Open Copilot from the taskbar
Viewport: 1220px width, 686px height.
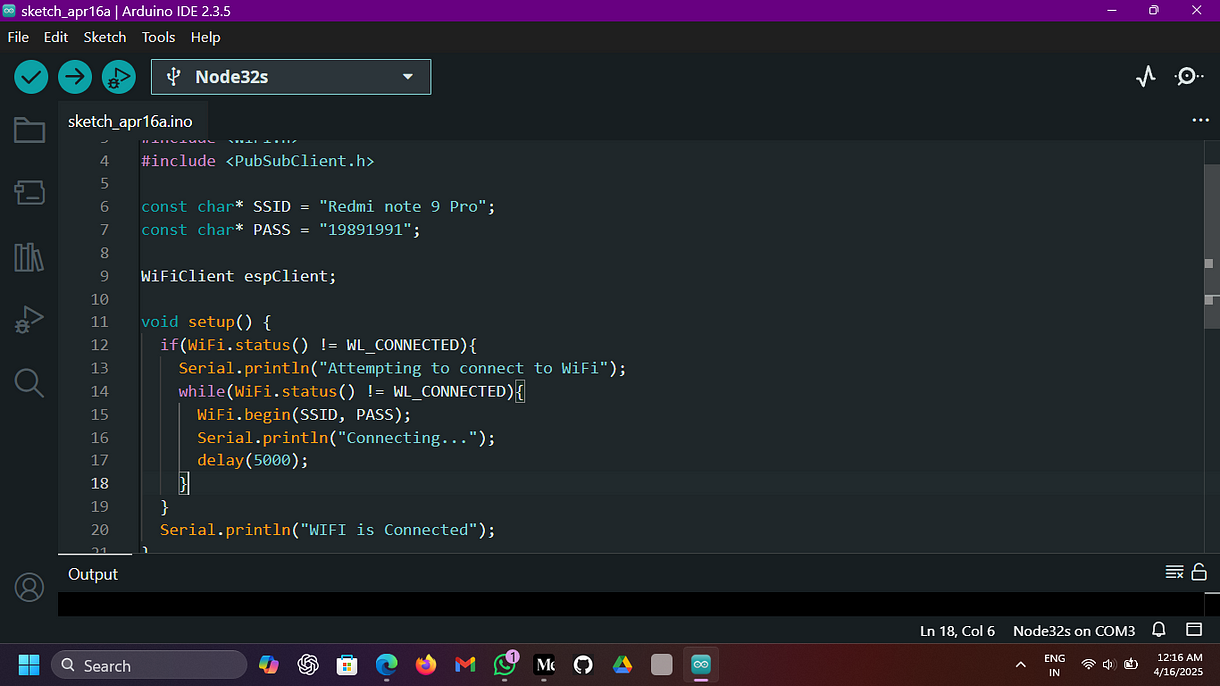pos(268,665)
